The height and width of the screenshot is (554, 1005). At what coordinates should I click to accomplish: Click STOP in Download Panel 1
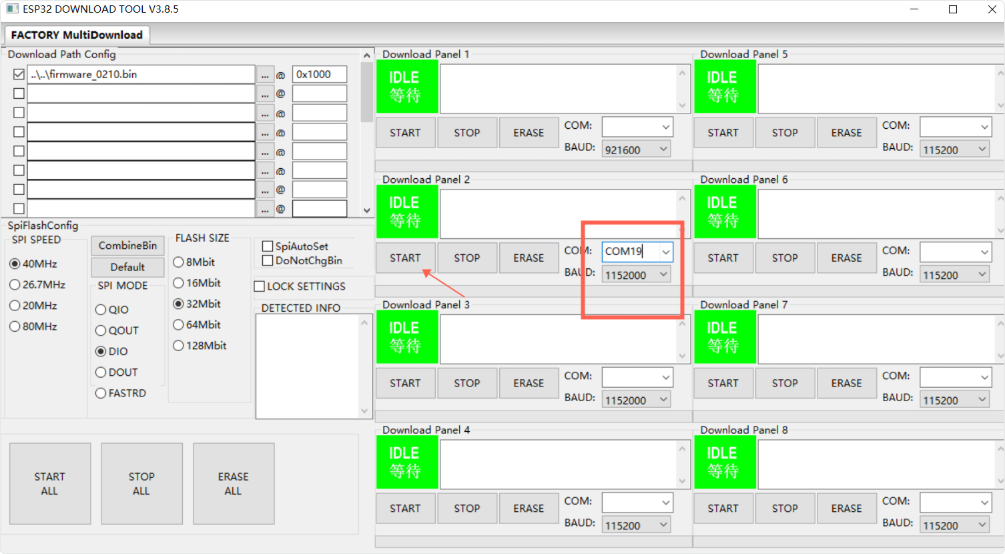click(x=467, y=133)
